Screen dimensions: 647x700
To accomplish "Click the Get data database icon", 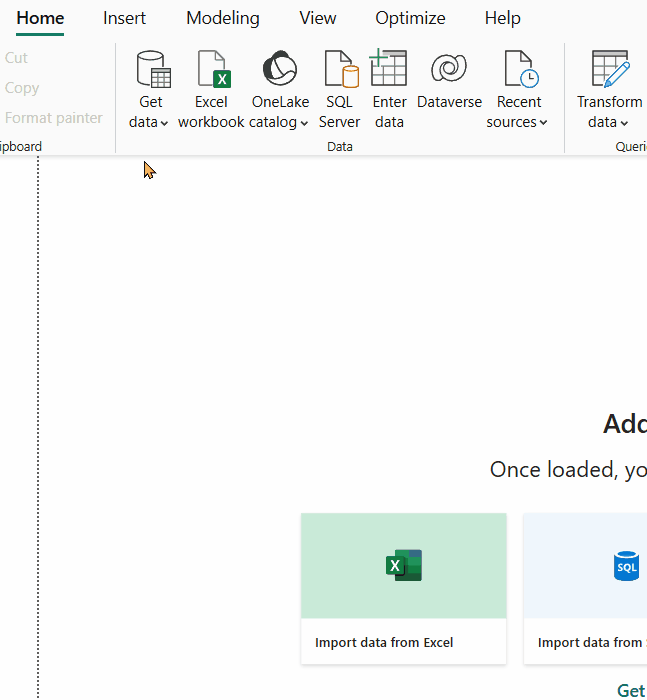I will point(152,70).
